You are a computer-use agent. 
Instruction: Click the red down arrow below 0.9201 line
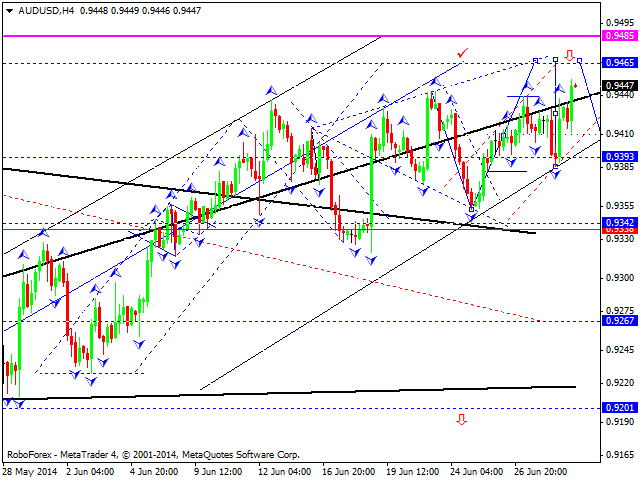click(x=462, y=419)
